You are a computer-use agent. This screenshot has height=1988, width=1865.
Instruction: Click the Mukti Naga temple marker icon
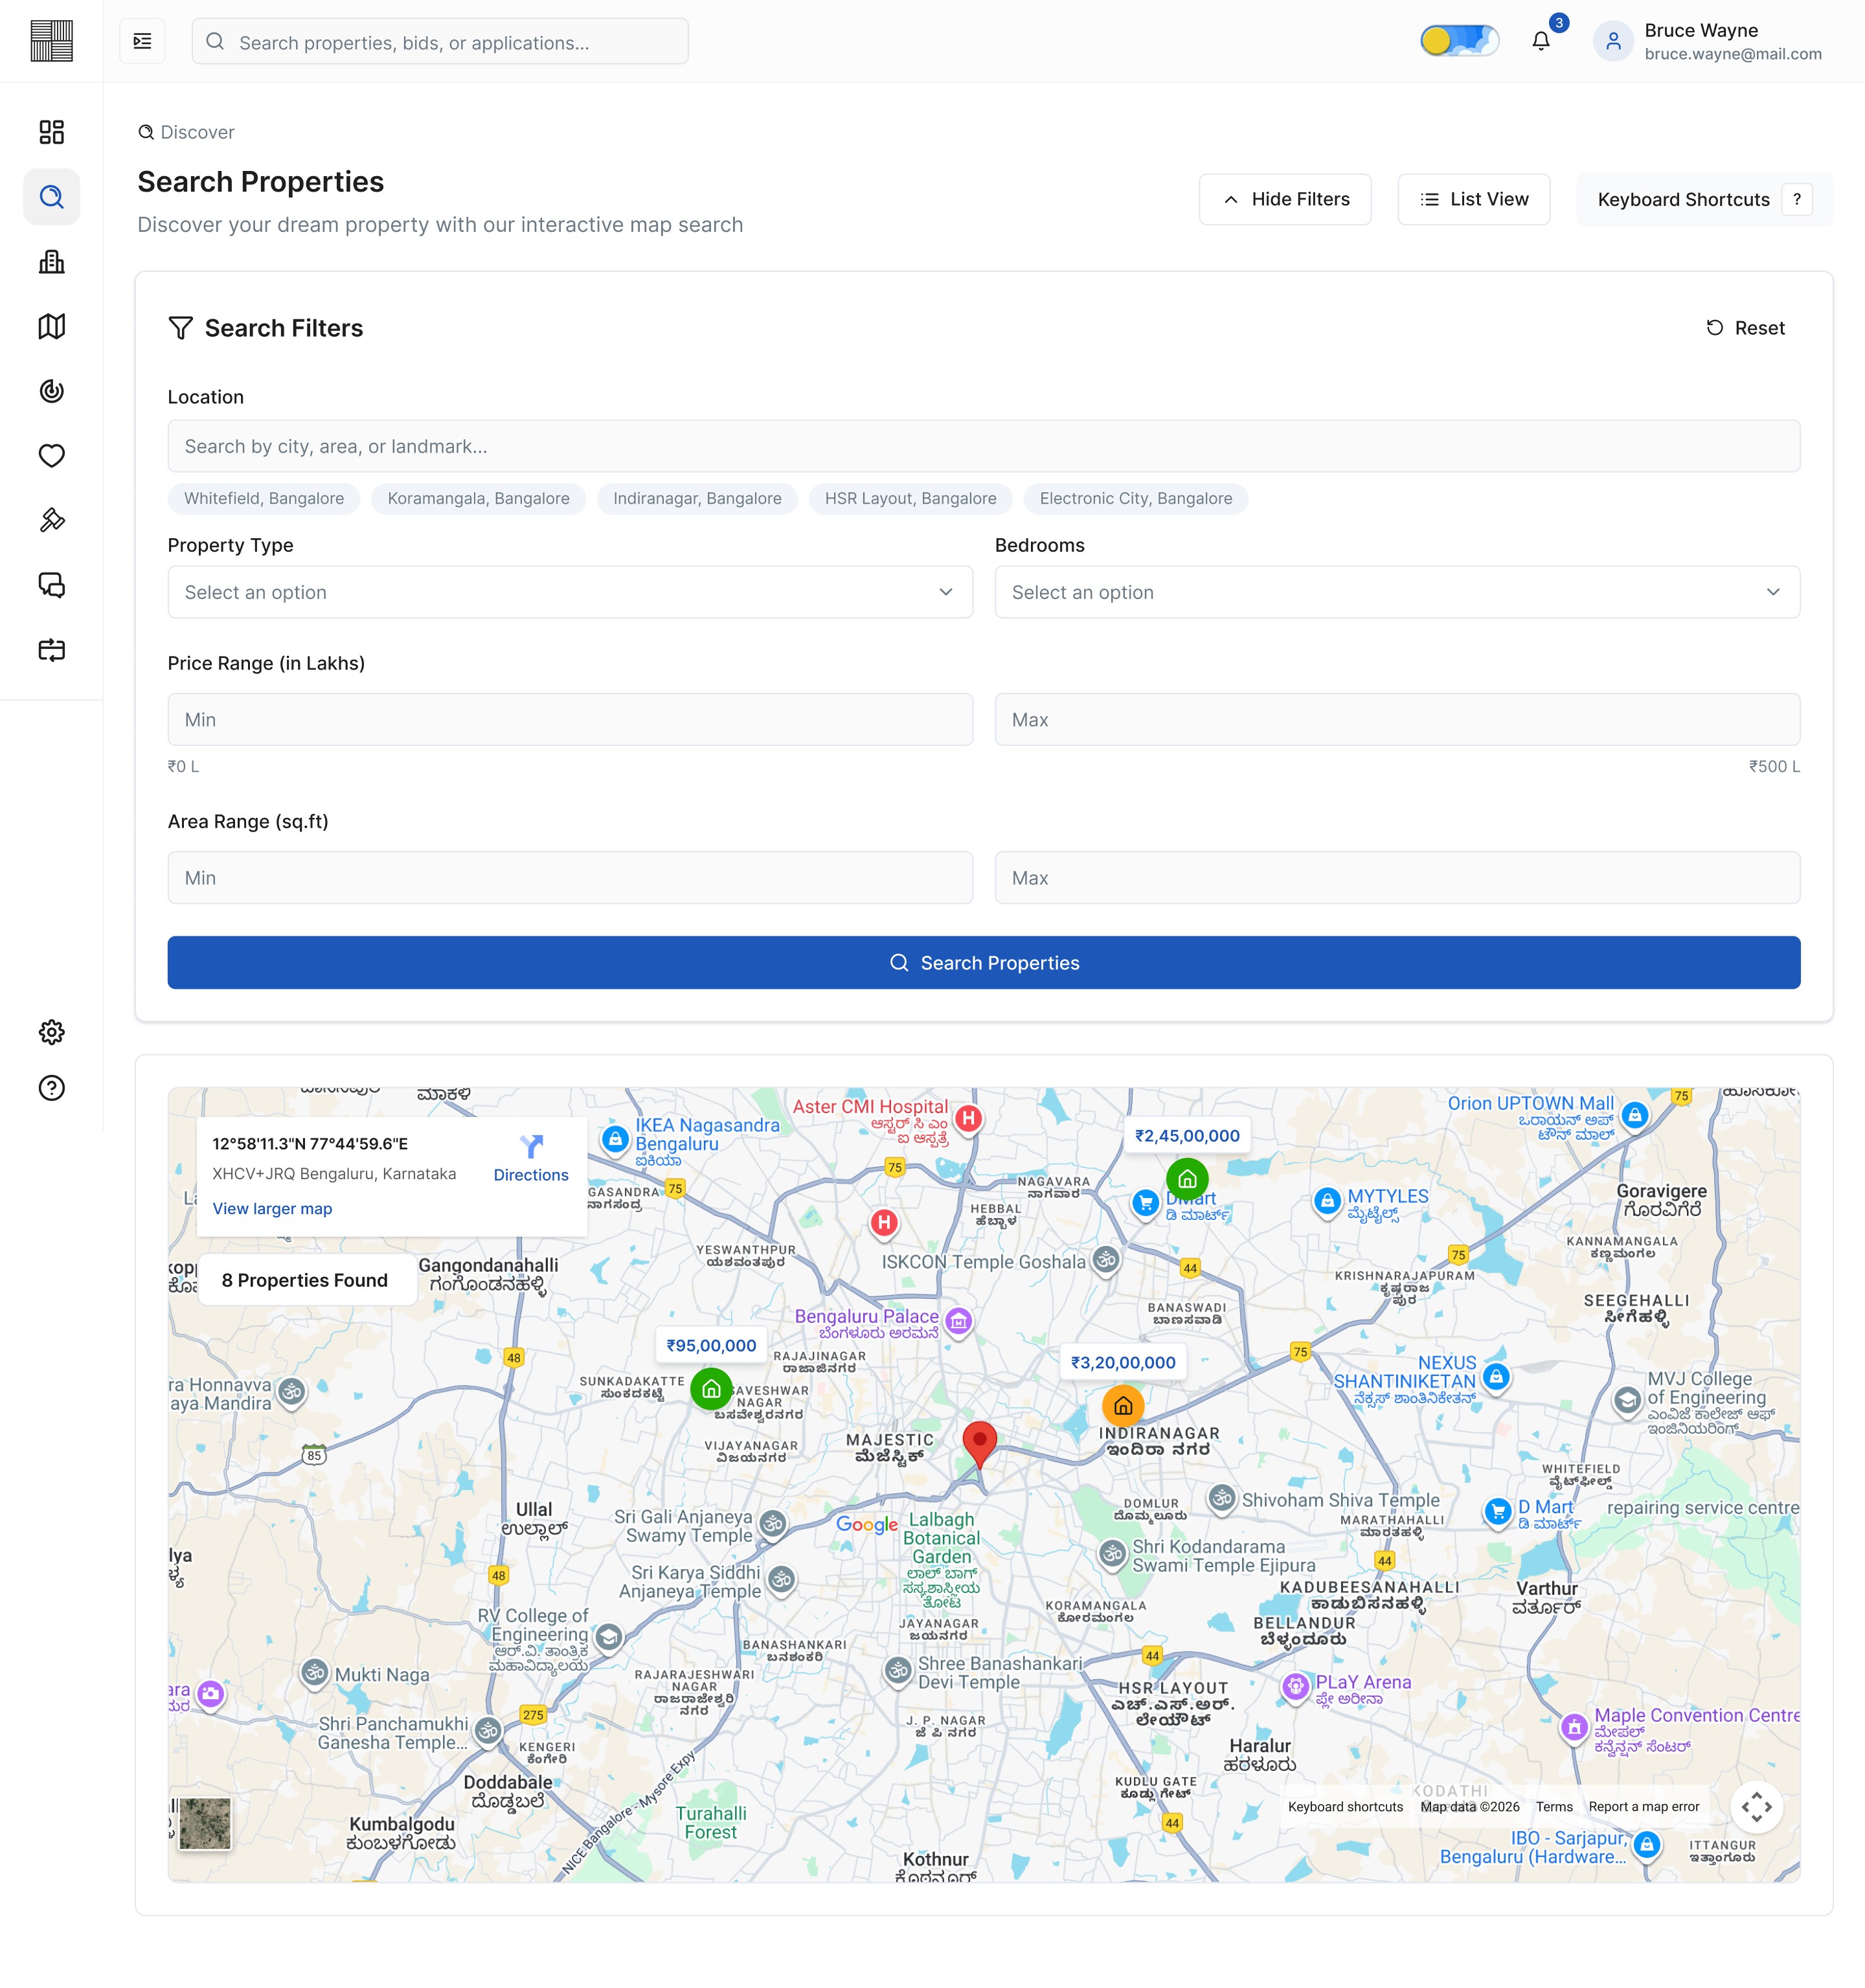[x=314, y=1672]
